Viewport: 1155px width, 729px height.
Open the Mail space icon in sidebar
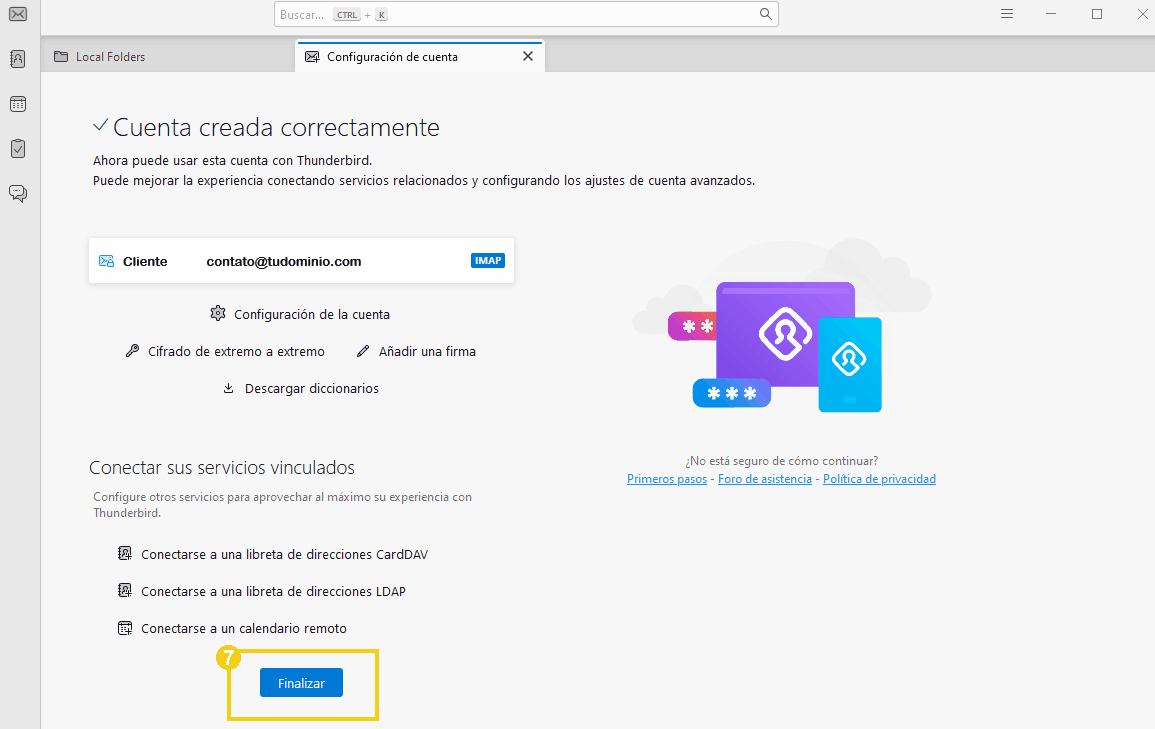[x=18, y=14]
